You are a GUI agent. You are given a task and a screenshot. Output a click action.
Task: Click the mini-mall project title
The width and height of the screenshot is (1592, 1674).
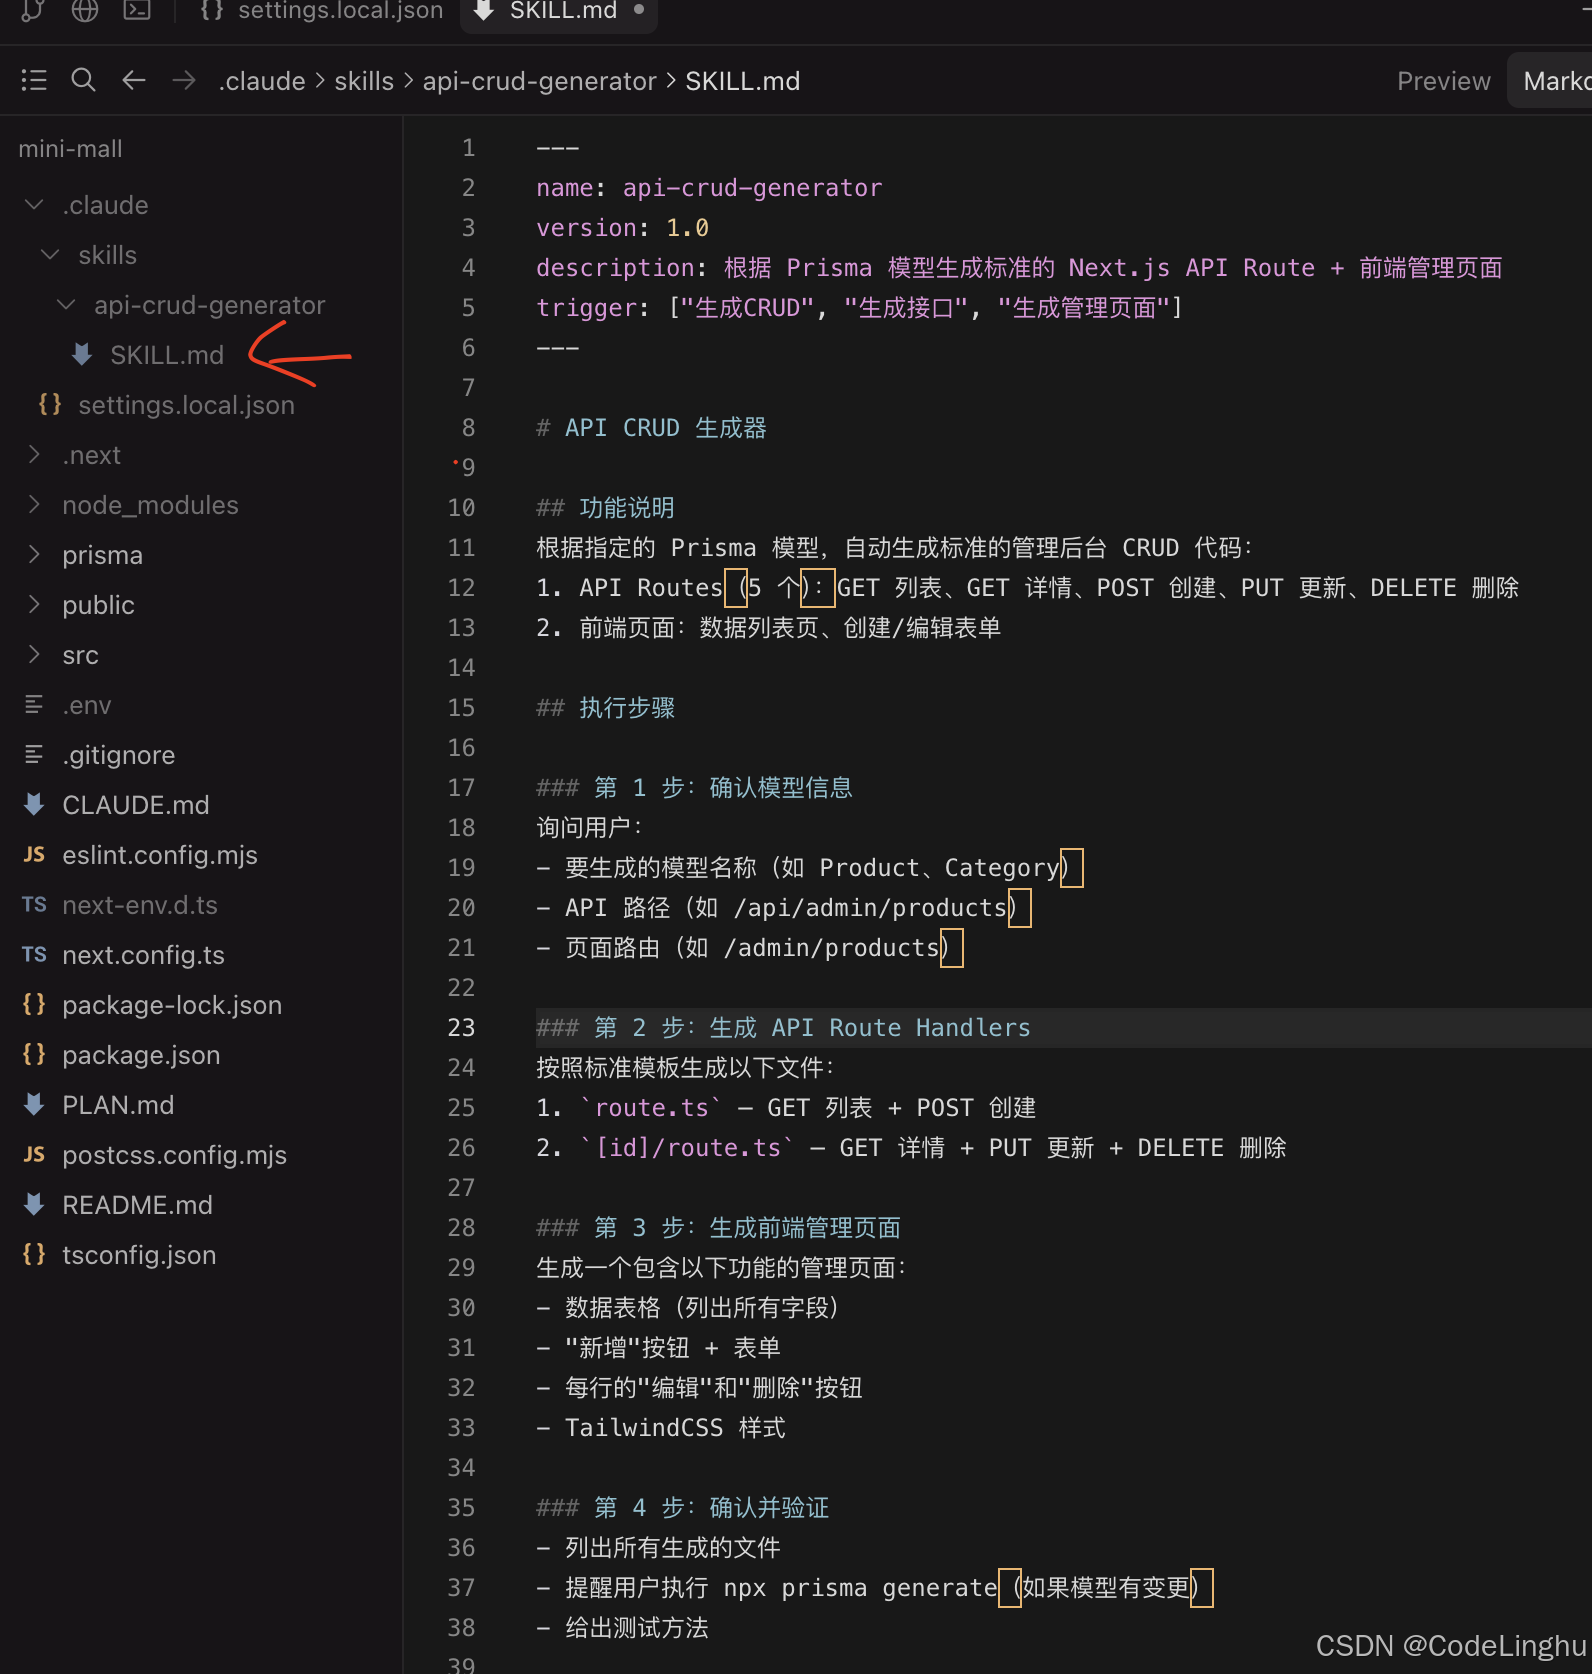click(x=70, y=148)
